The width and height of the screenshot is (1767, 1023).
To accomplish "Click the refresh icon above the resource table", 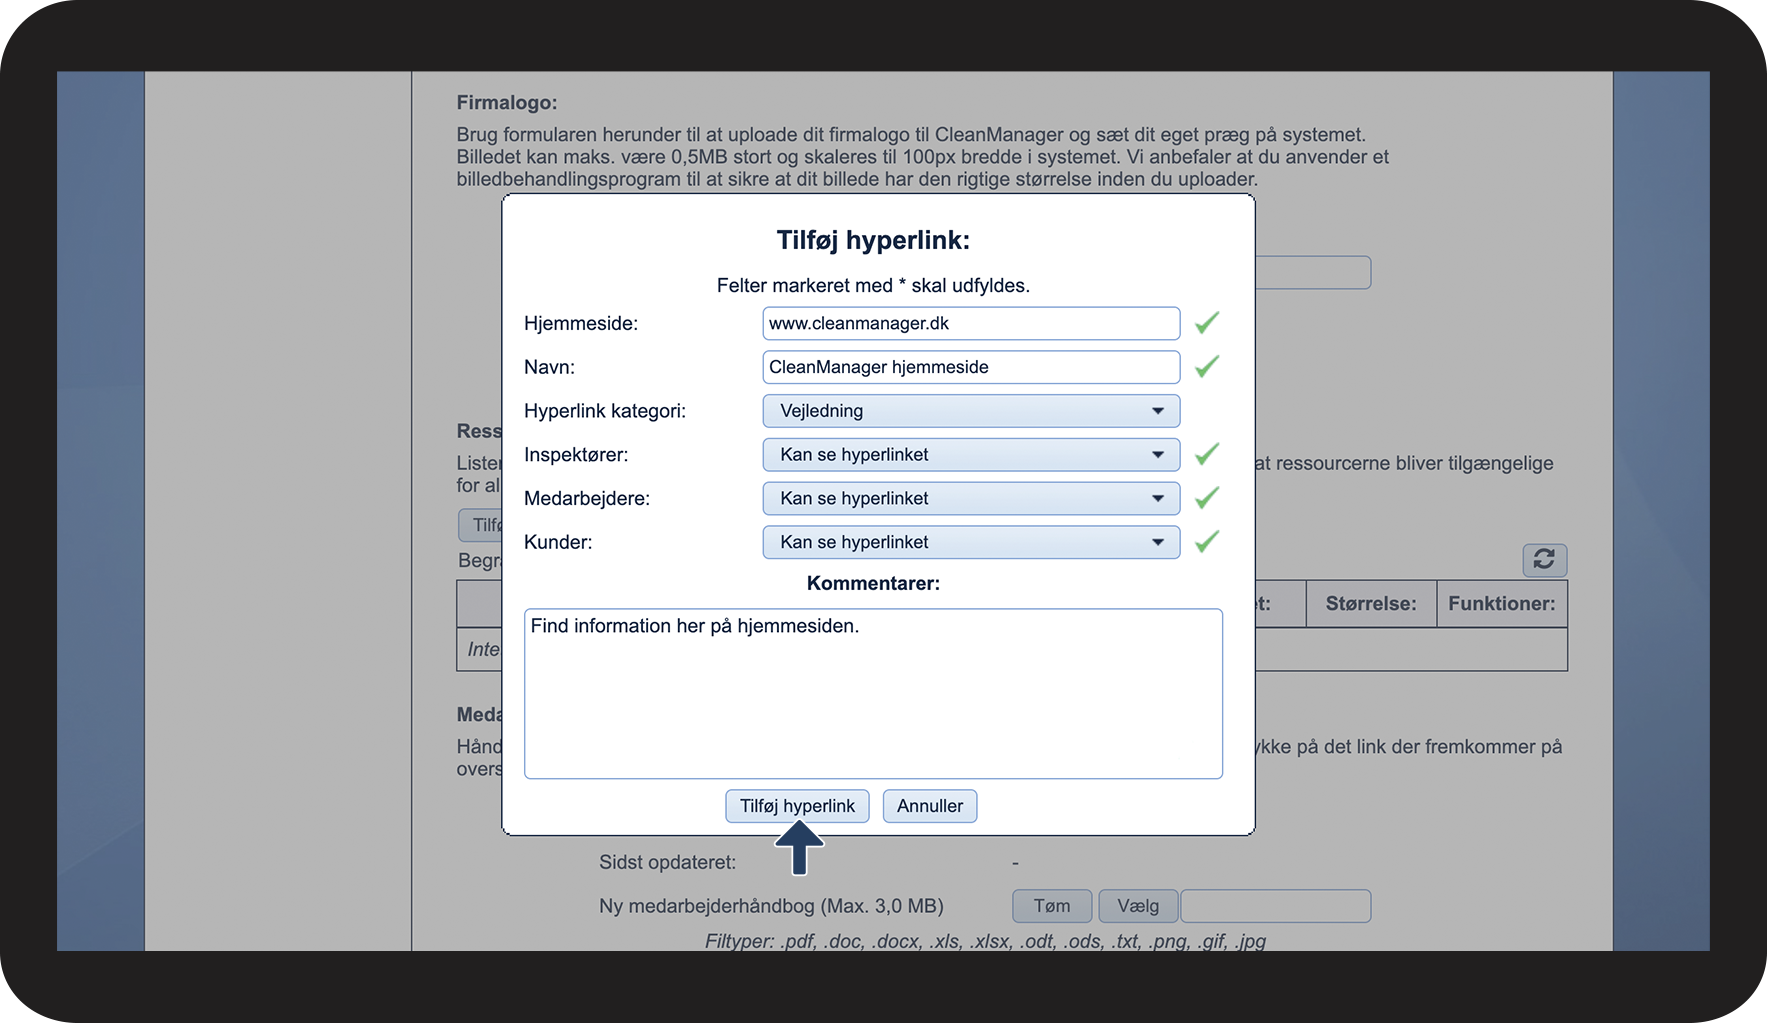I will 1544,559.
